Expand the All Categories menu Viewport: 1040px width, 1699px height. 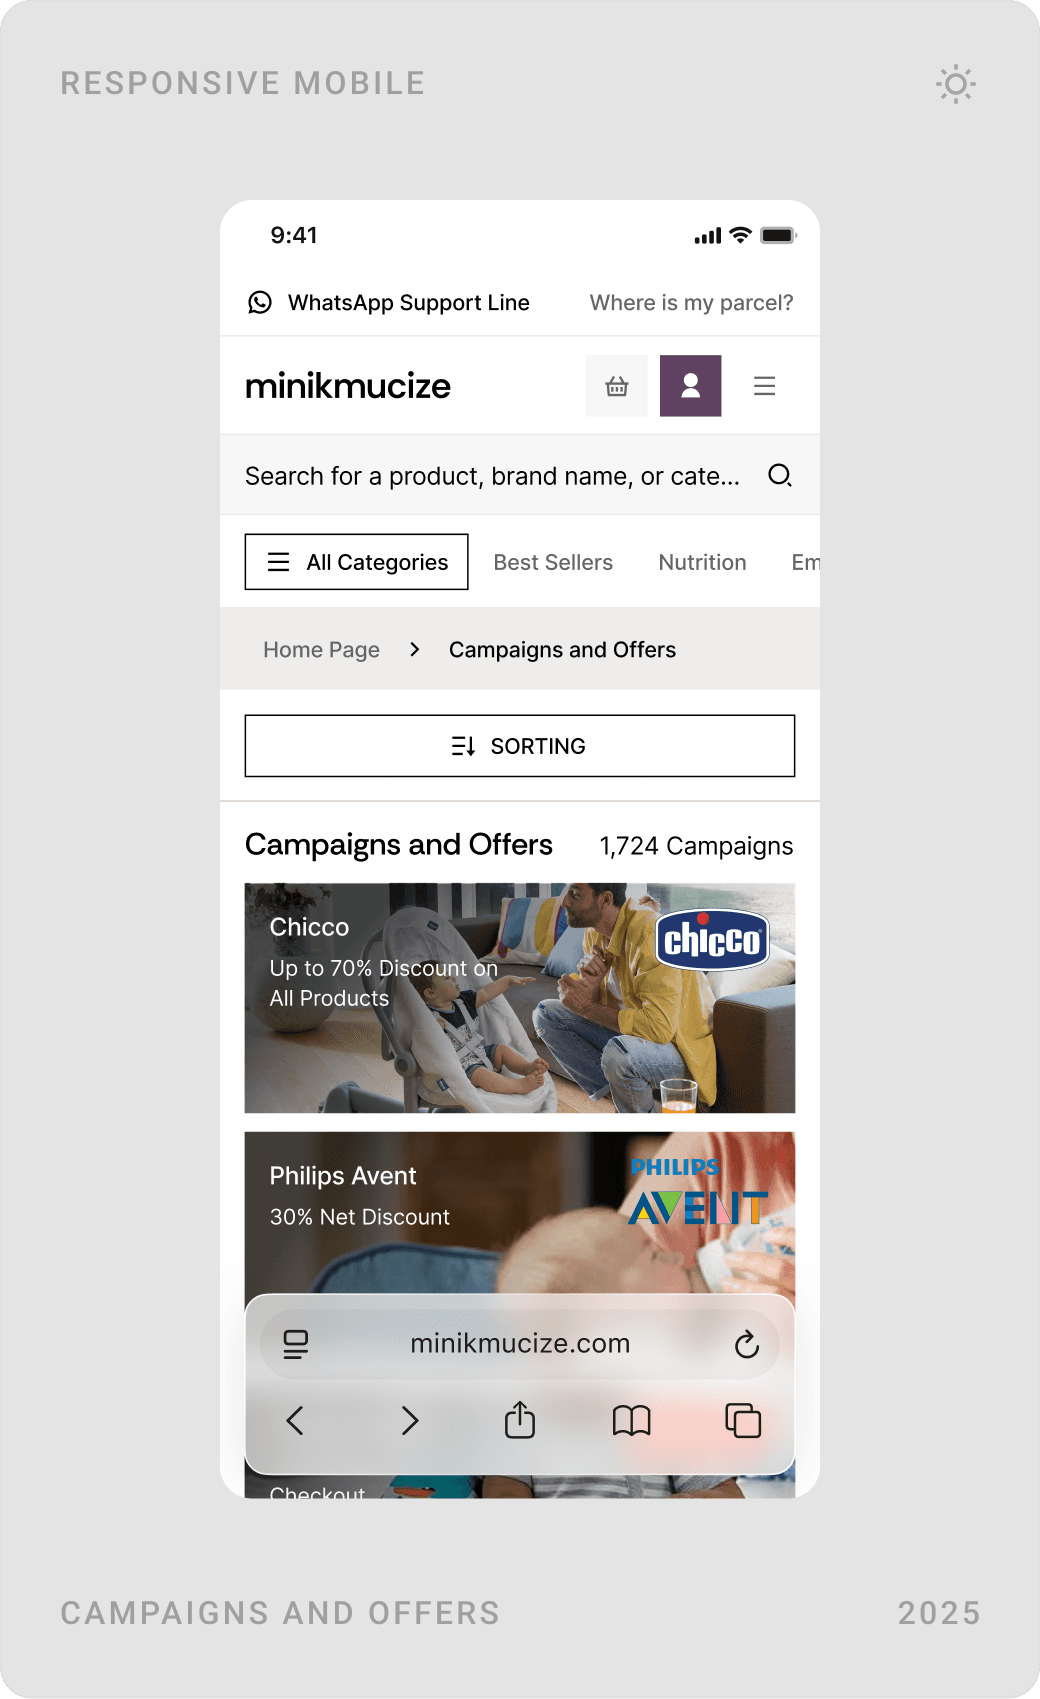[x=357, y=562]
